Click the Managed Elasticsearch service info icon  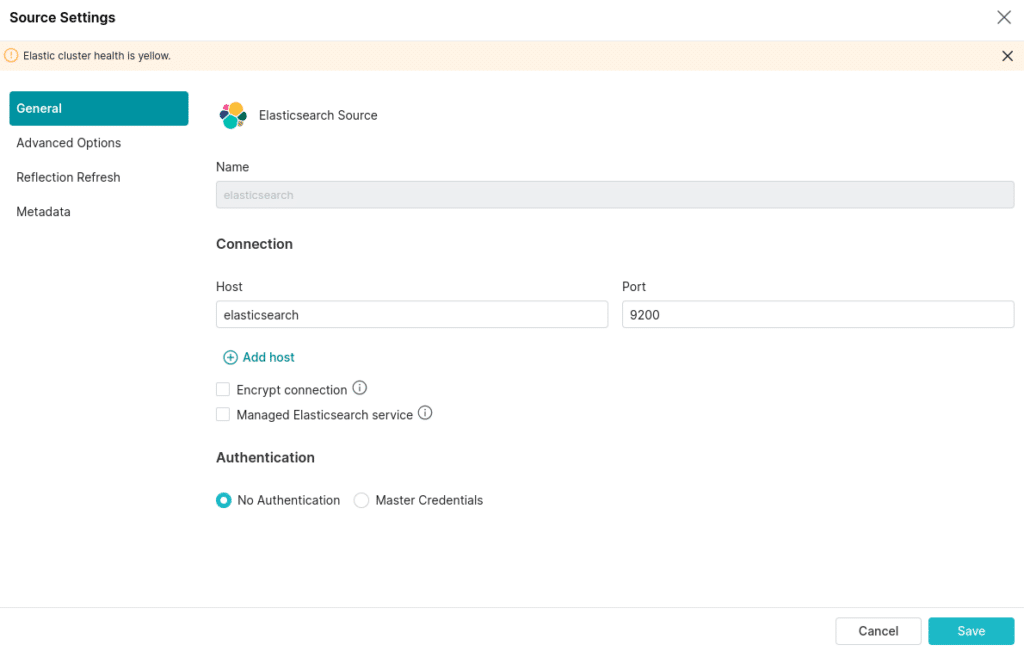pos(425,413)
